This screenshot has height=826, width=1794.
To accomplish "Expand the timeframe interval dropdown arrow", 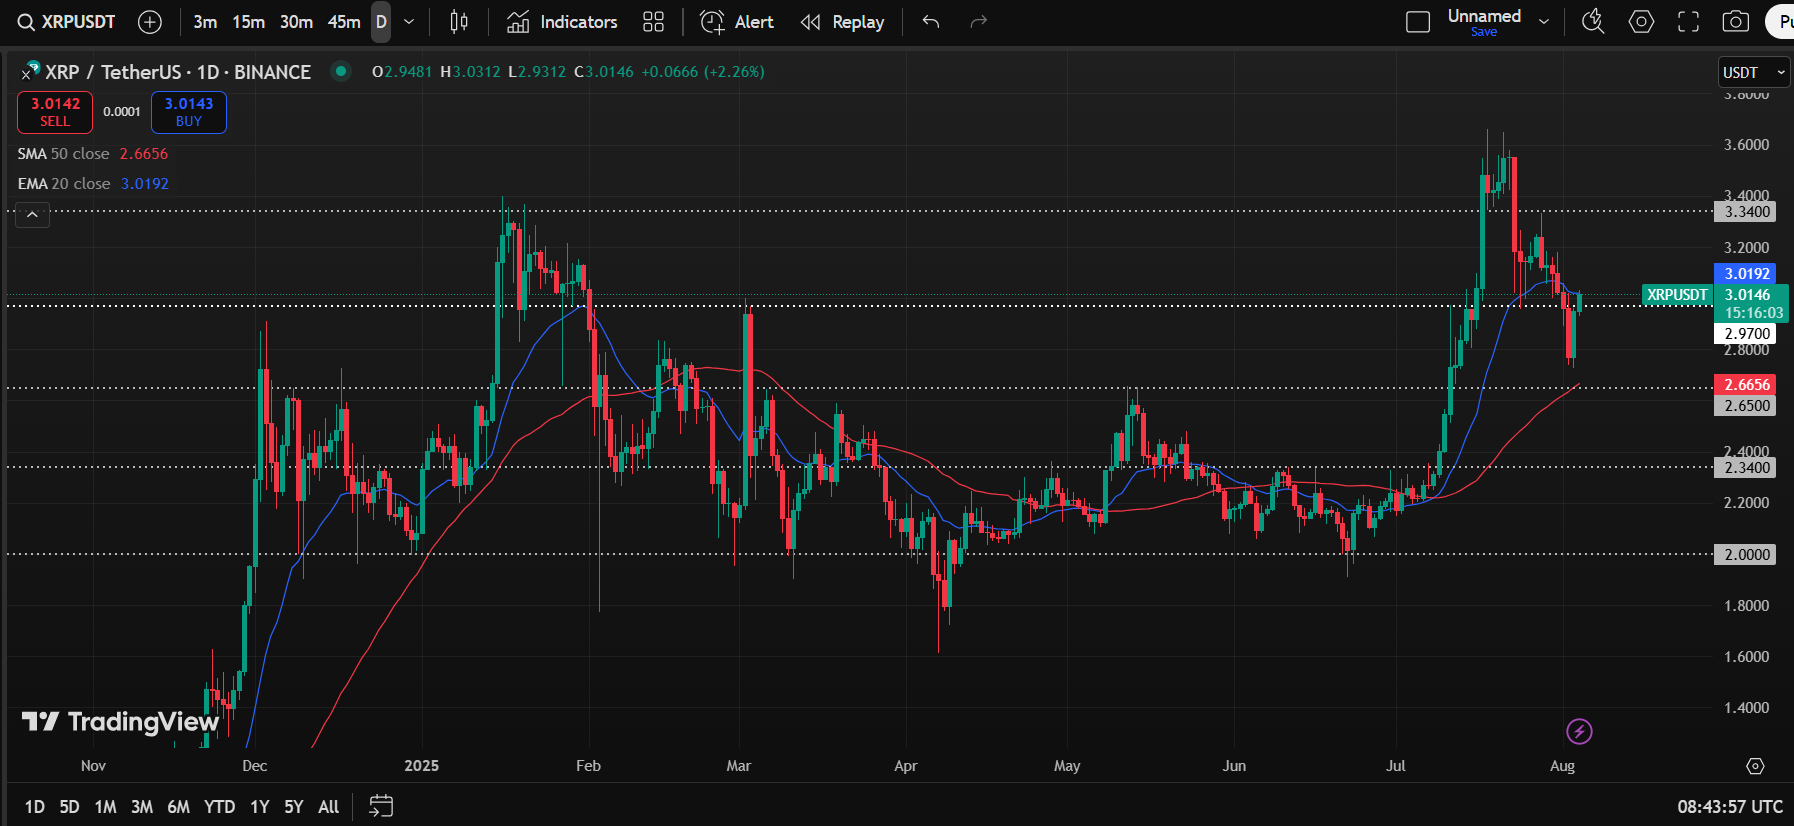I will (408, 22).
